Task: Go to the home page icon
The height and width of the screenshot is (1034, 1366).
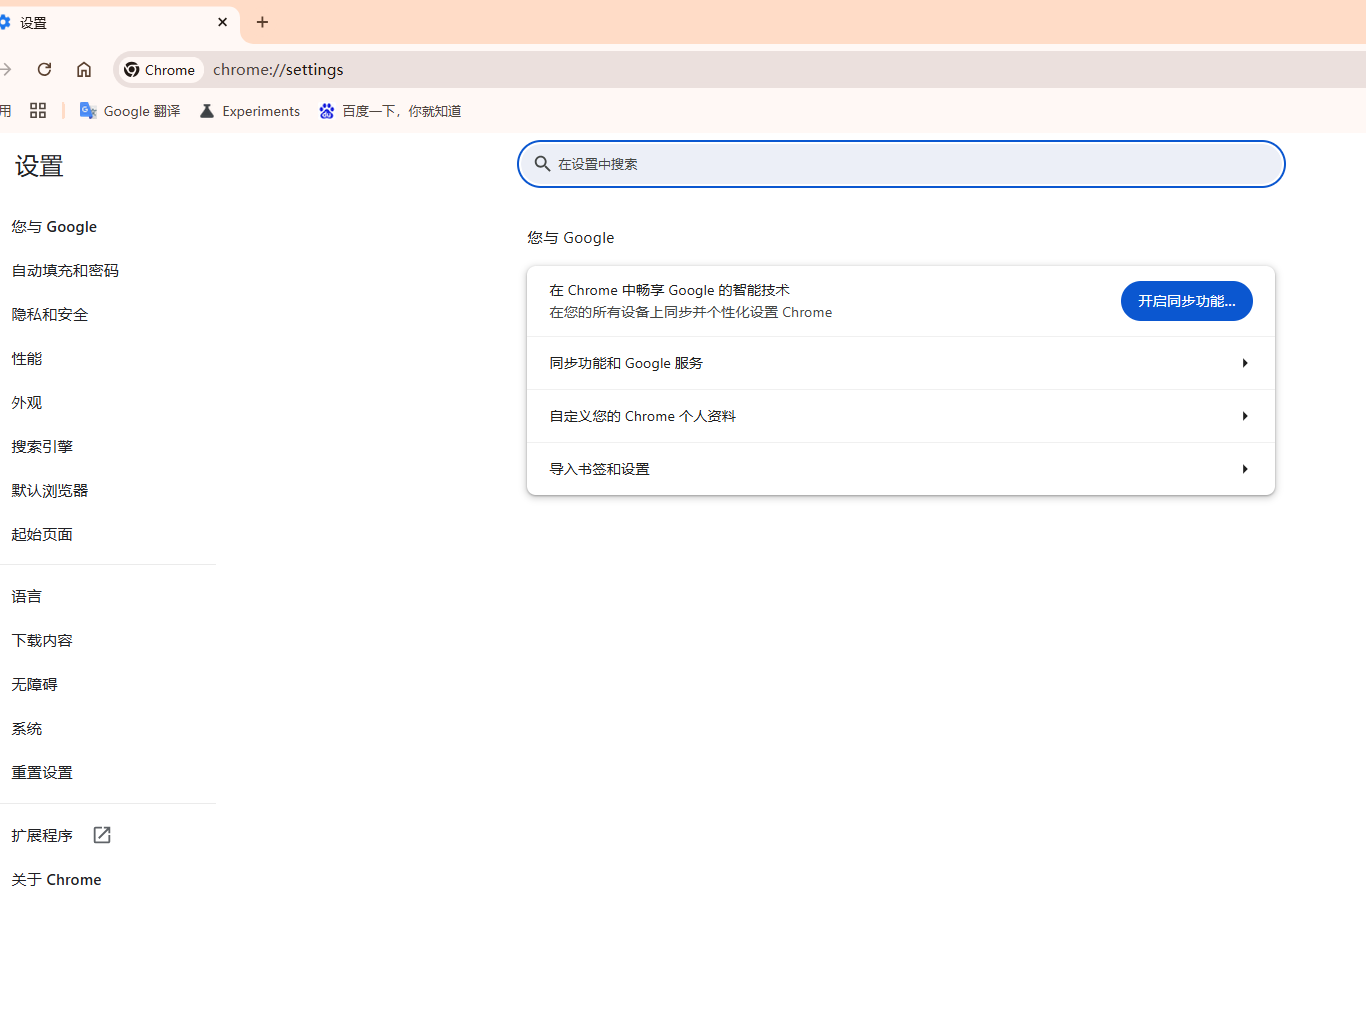Action: 84,69
